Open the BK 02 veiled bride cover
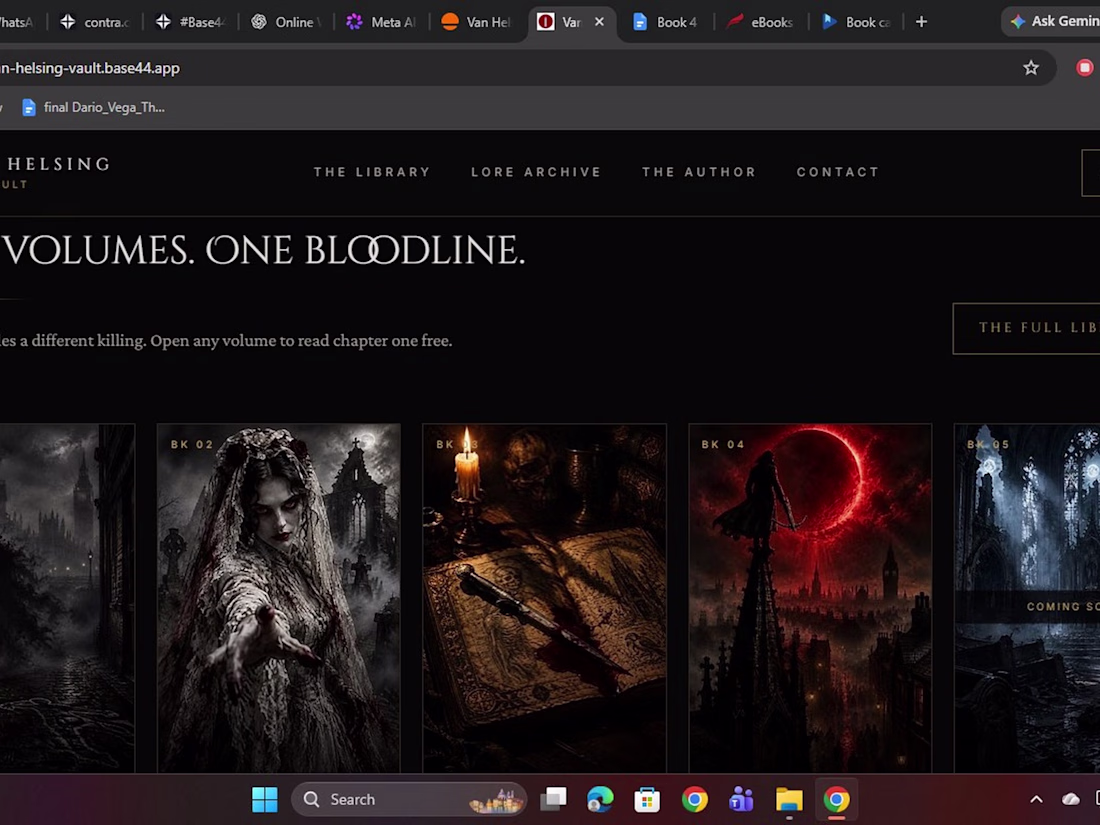1100x825 pixels. click(279, 598)
